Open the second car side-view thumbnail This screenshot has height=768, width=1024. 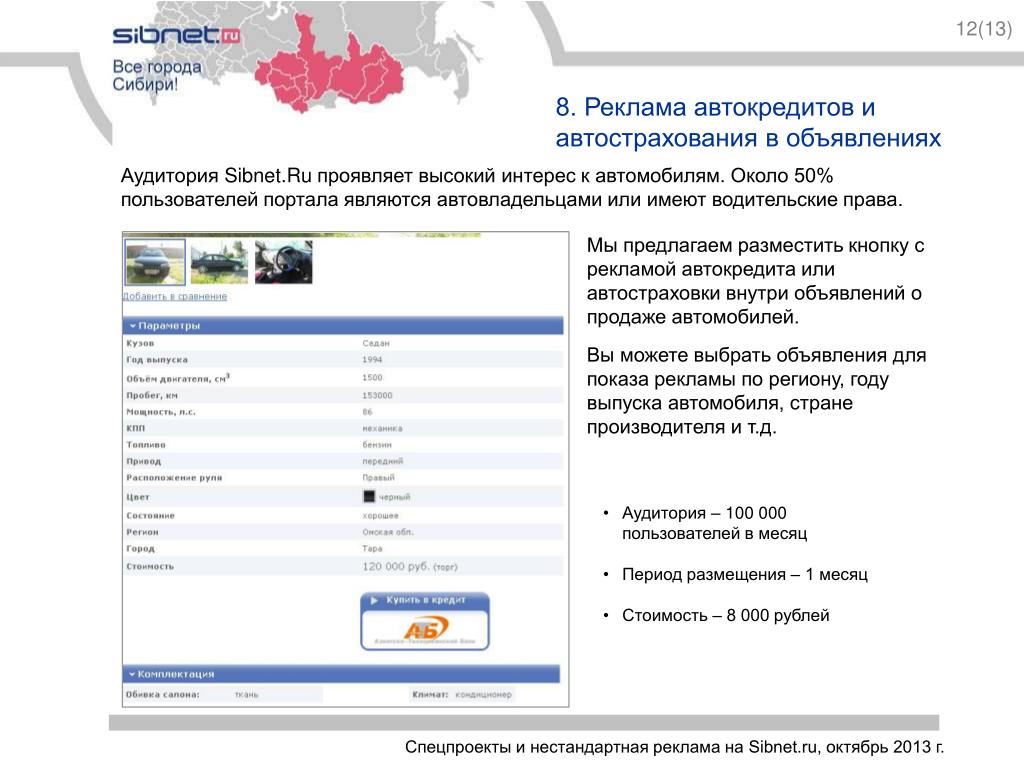(219, 262)
